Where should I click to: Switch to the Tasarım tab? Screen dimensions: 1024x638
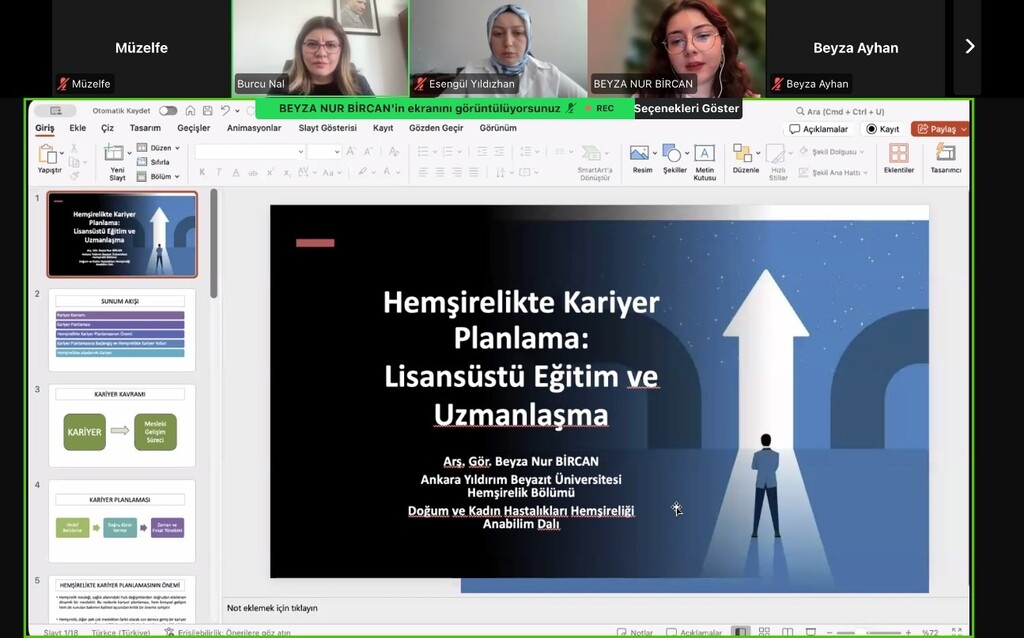point(145,128)
